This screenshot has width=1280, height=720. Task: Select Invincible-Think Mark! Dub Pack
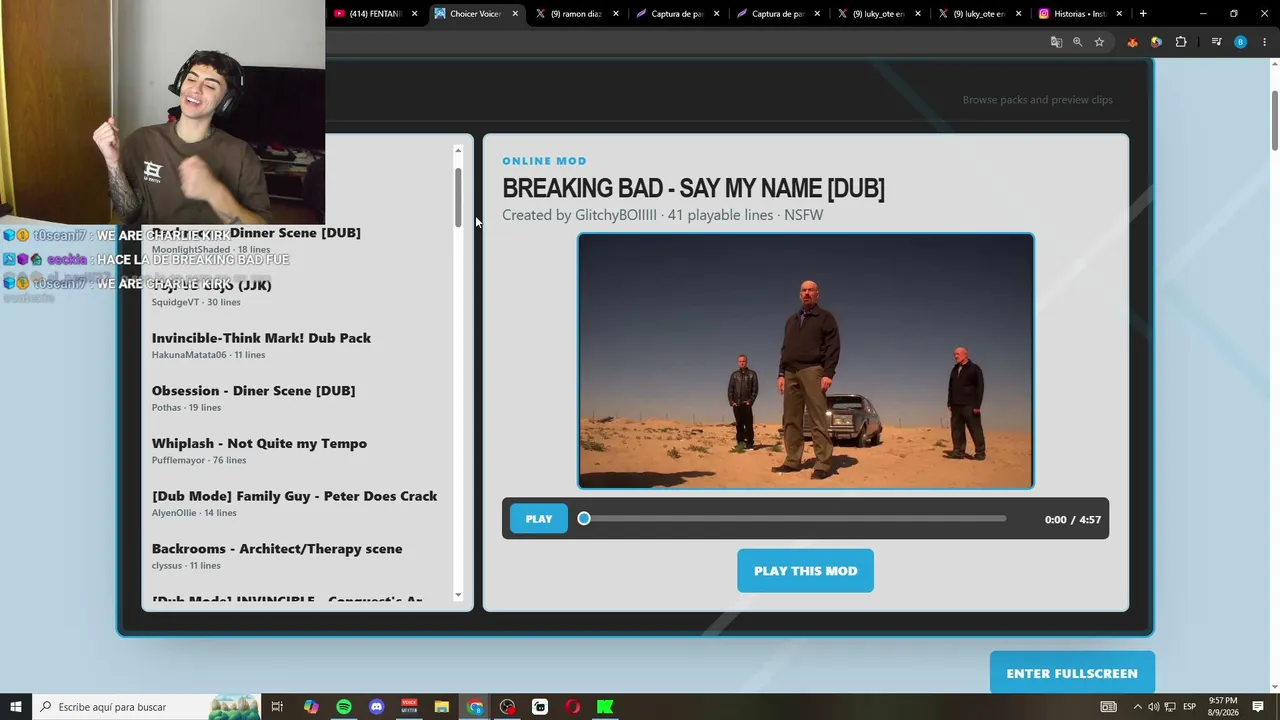295,345
